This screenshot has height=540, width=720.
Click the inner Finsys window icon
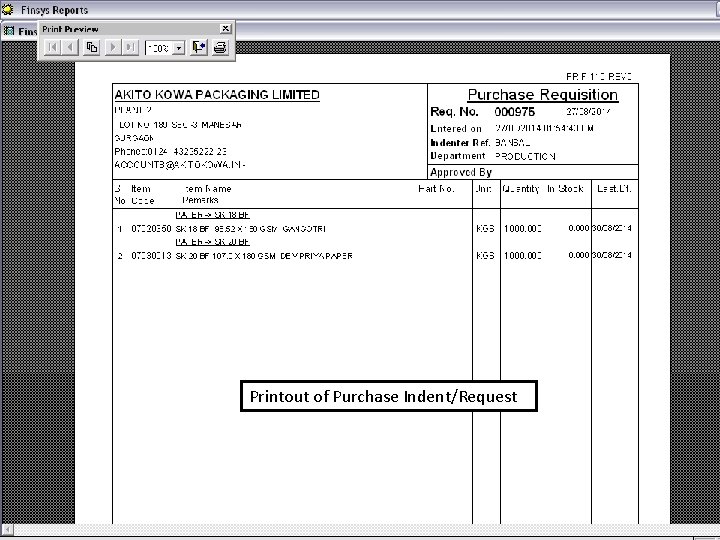[9, 31]
